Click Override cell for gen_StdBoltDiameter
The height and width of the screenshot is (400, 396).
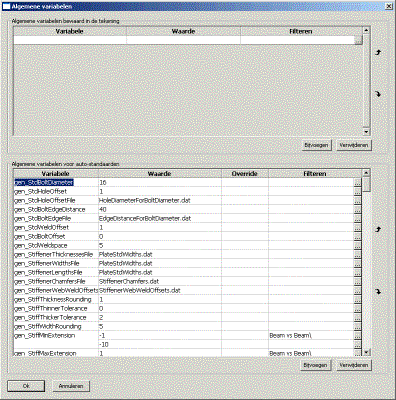245,182
